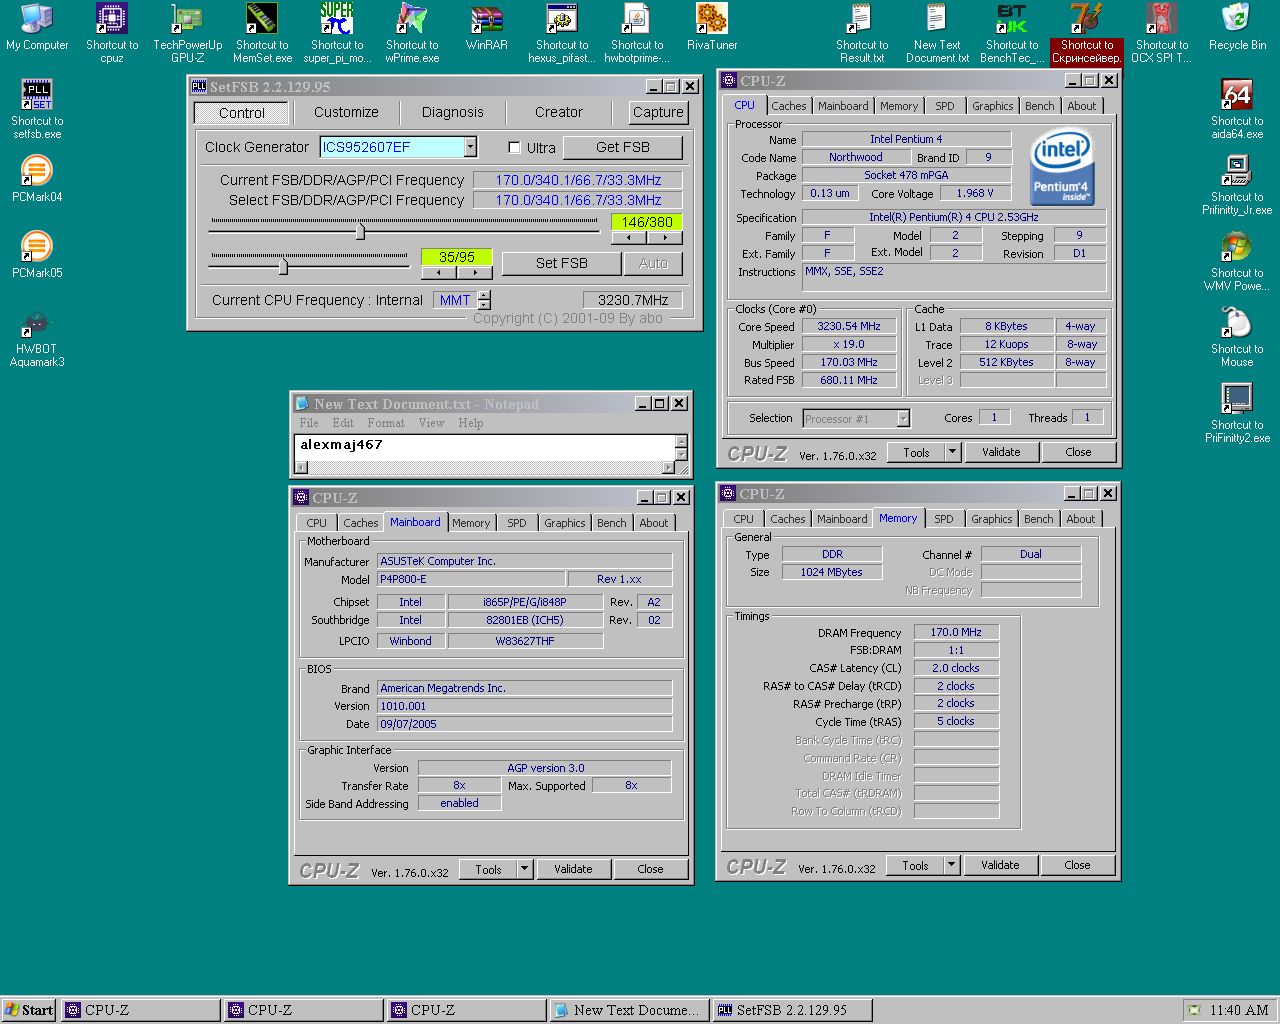Image resolution: width=1280 pixels, height=1024 pixels.
Task: Toggle the Ultra checkbox in SetFSB
Action: point(514,147)
